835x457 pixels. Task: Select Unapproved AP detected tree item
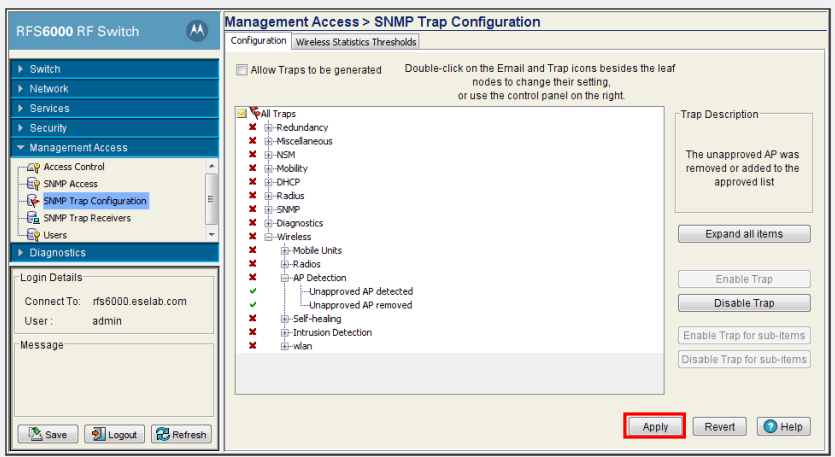pyautogui.click(x=361, y=291)
